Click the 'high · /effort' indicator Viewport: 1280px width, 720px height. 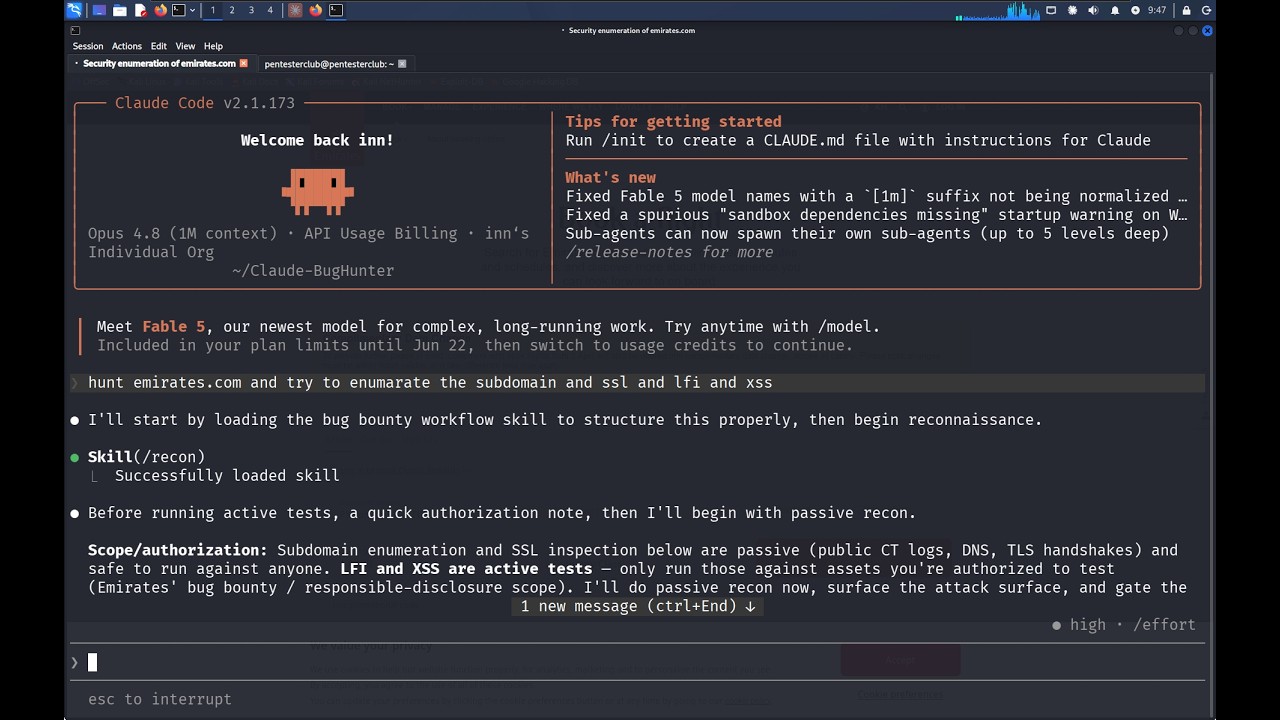click(1124, 625)
